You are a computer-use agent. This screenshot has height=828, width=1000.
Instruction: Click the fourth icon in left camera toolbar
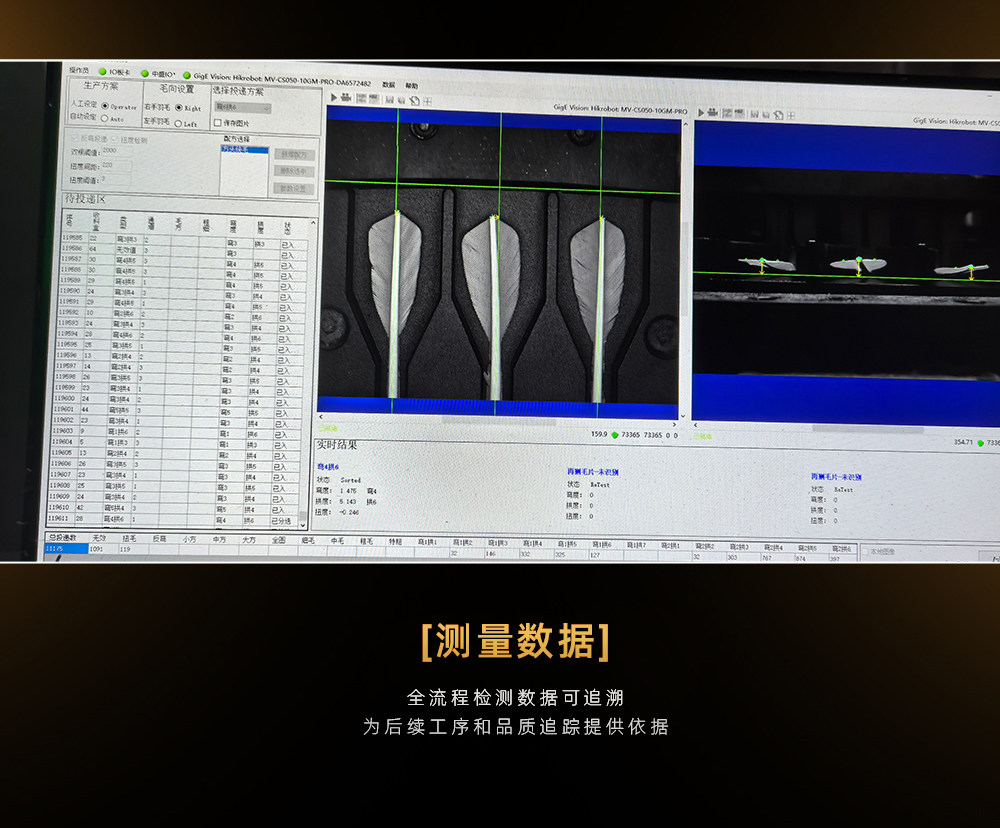pos(373,99)
